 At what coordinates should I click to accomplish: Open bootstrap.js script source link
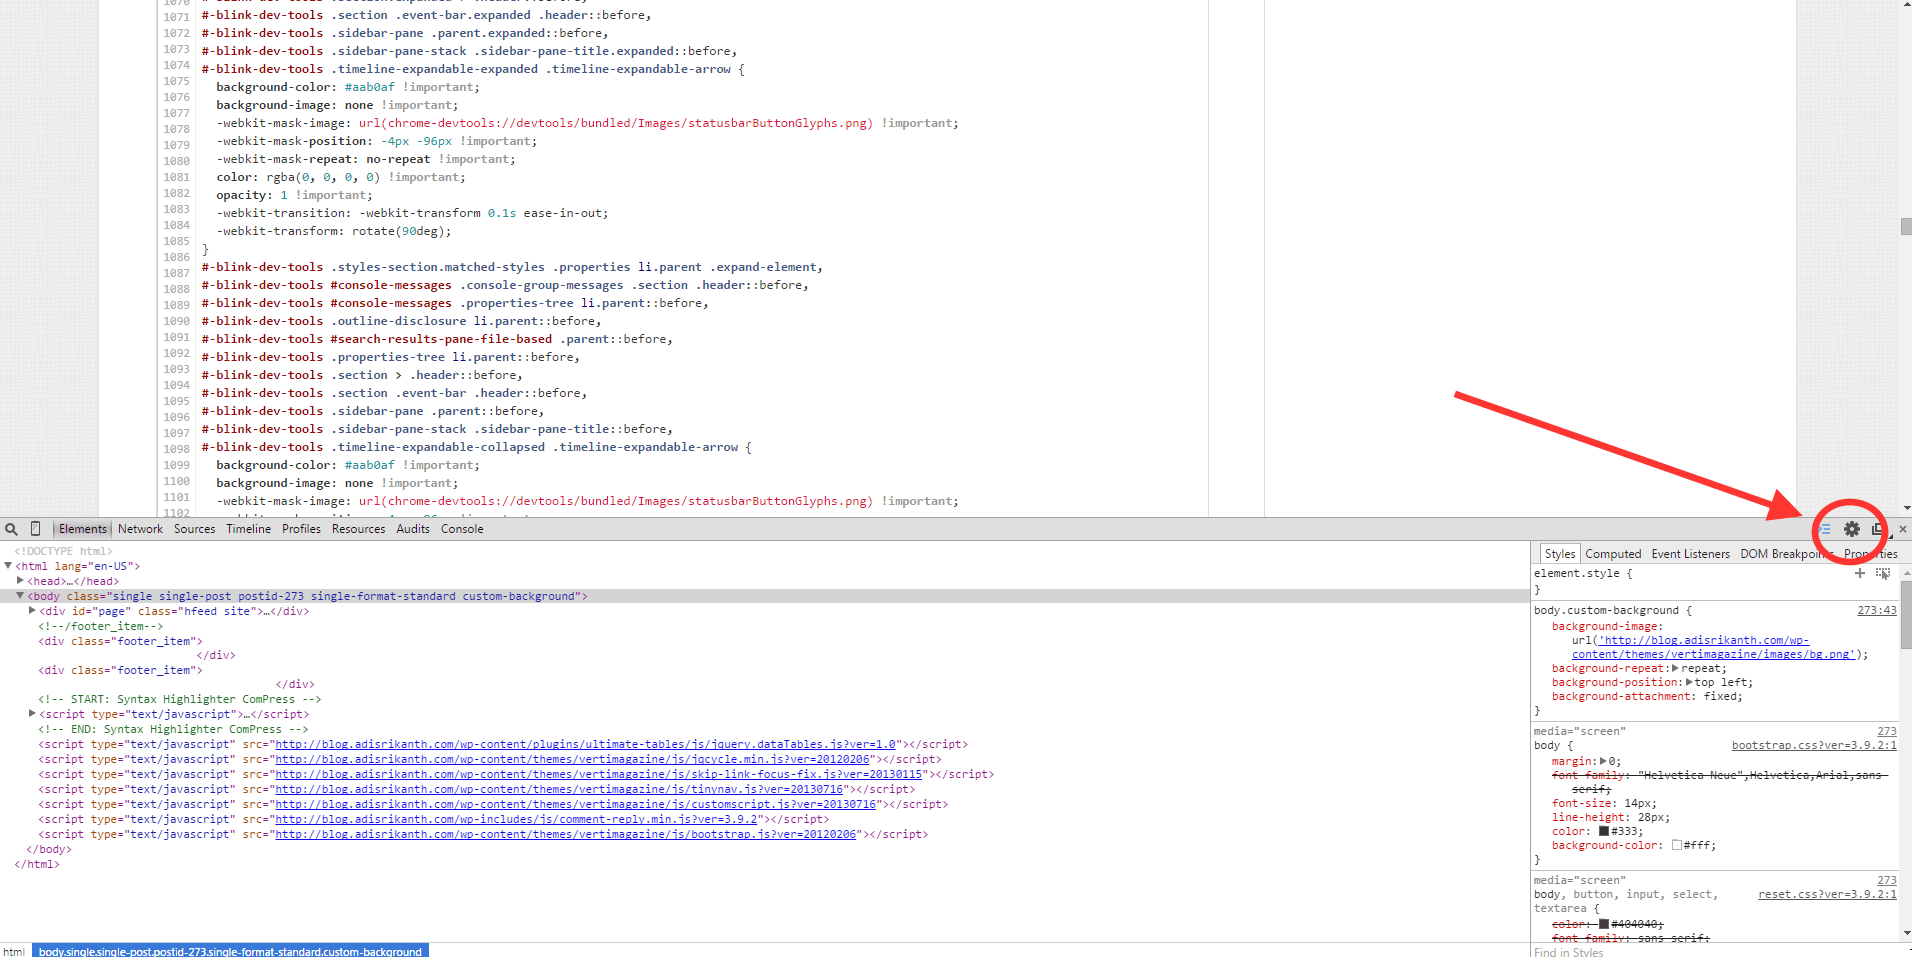(566, 834)
